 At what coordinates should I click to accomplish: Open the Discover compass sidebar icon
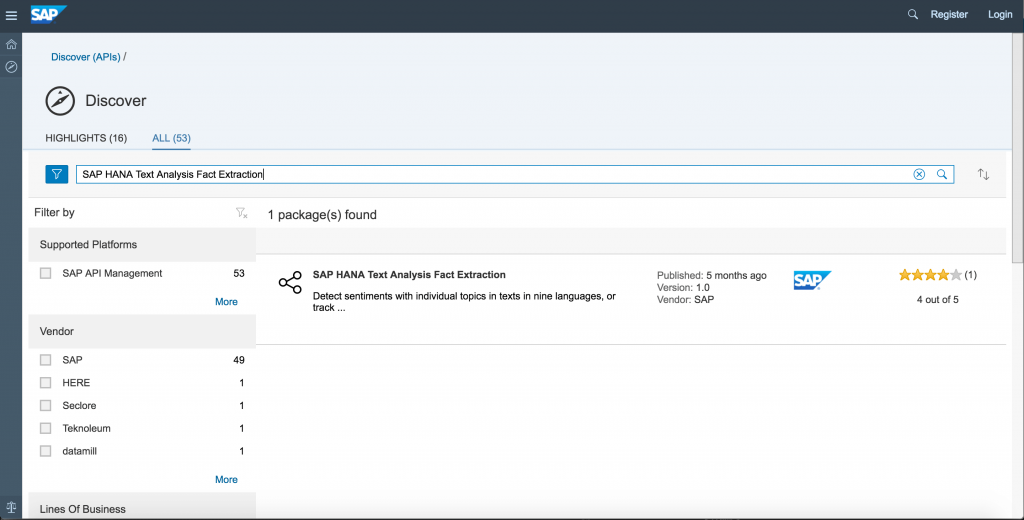point(11,67)
